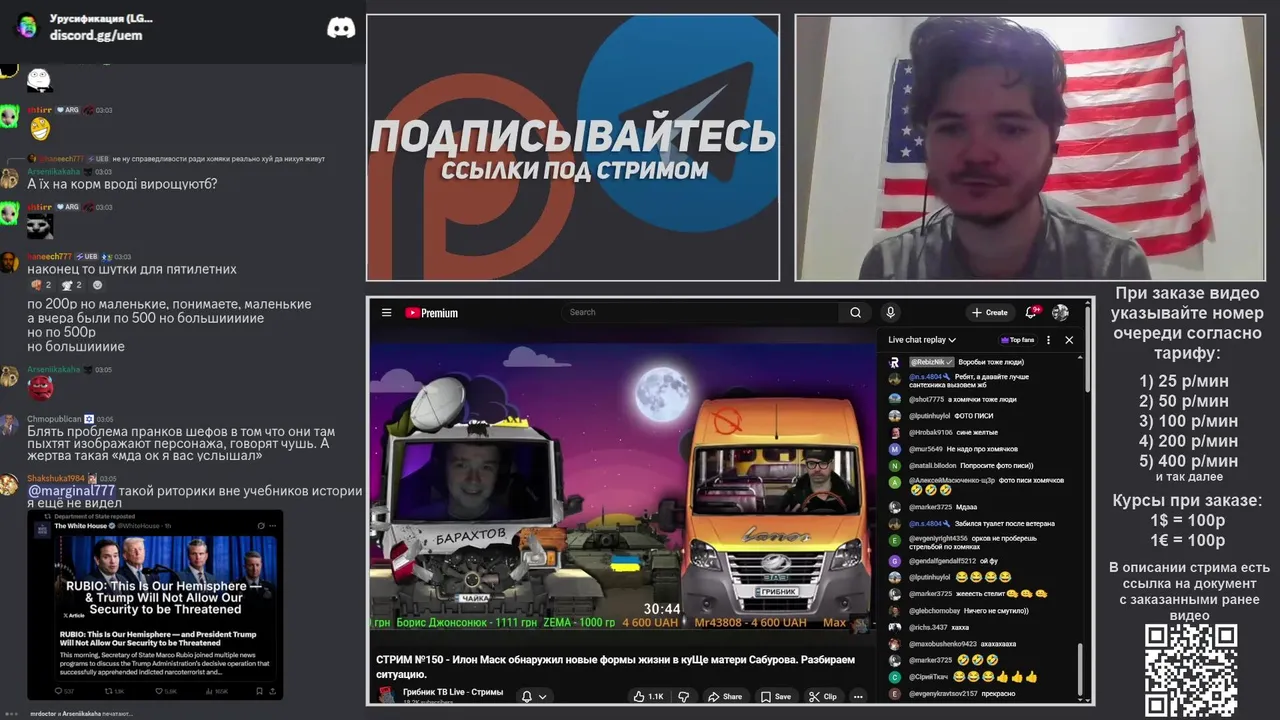
Task: Click Shakshuka1984 username in Discord
Action: [x=57, y=479]
